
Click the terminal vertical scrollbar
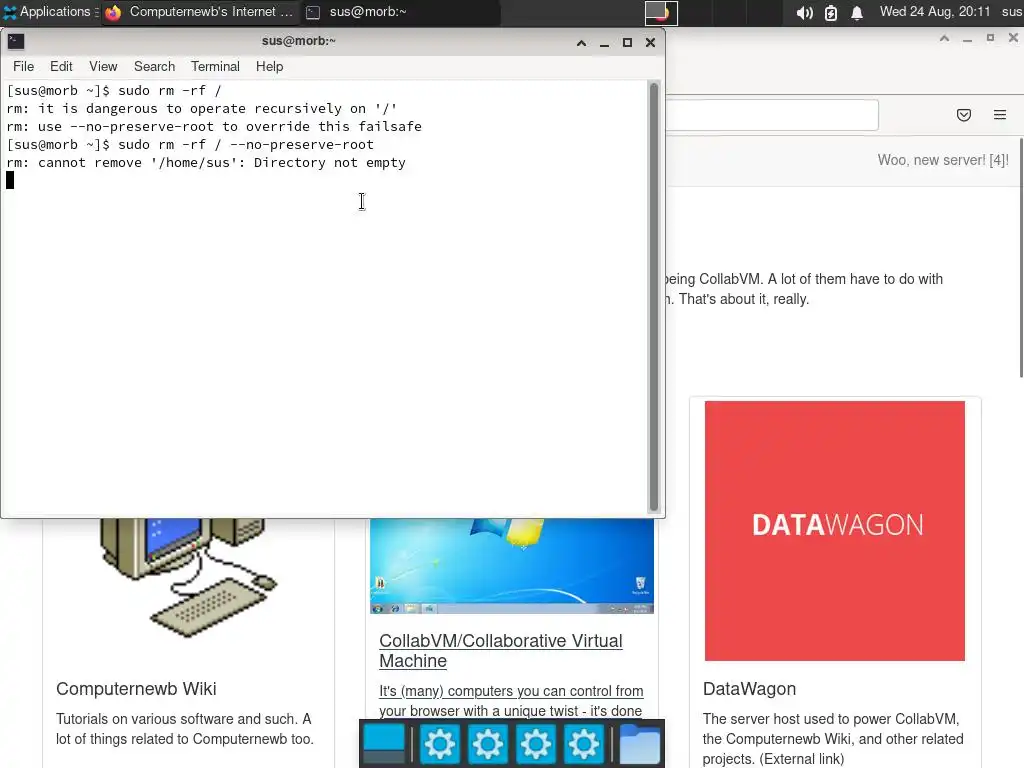pos(654,297)
